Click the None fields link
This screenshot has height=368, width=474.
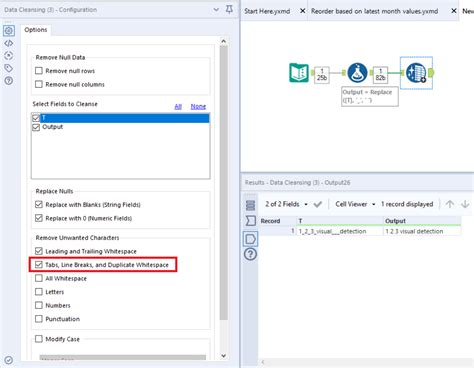(x=198, y=107)
